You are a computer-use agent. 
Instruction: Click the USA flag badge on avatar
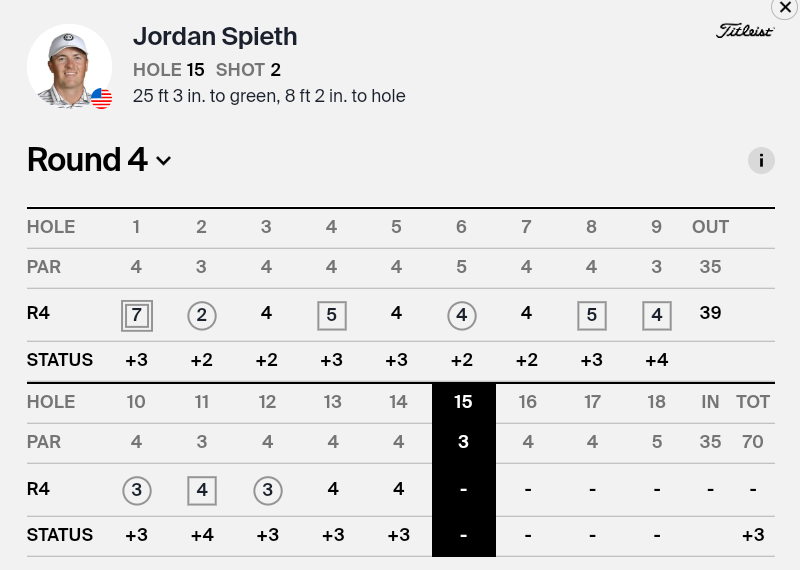point(101,98)
